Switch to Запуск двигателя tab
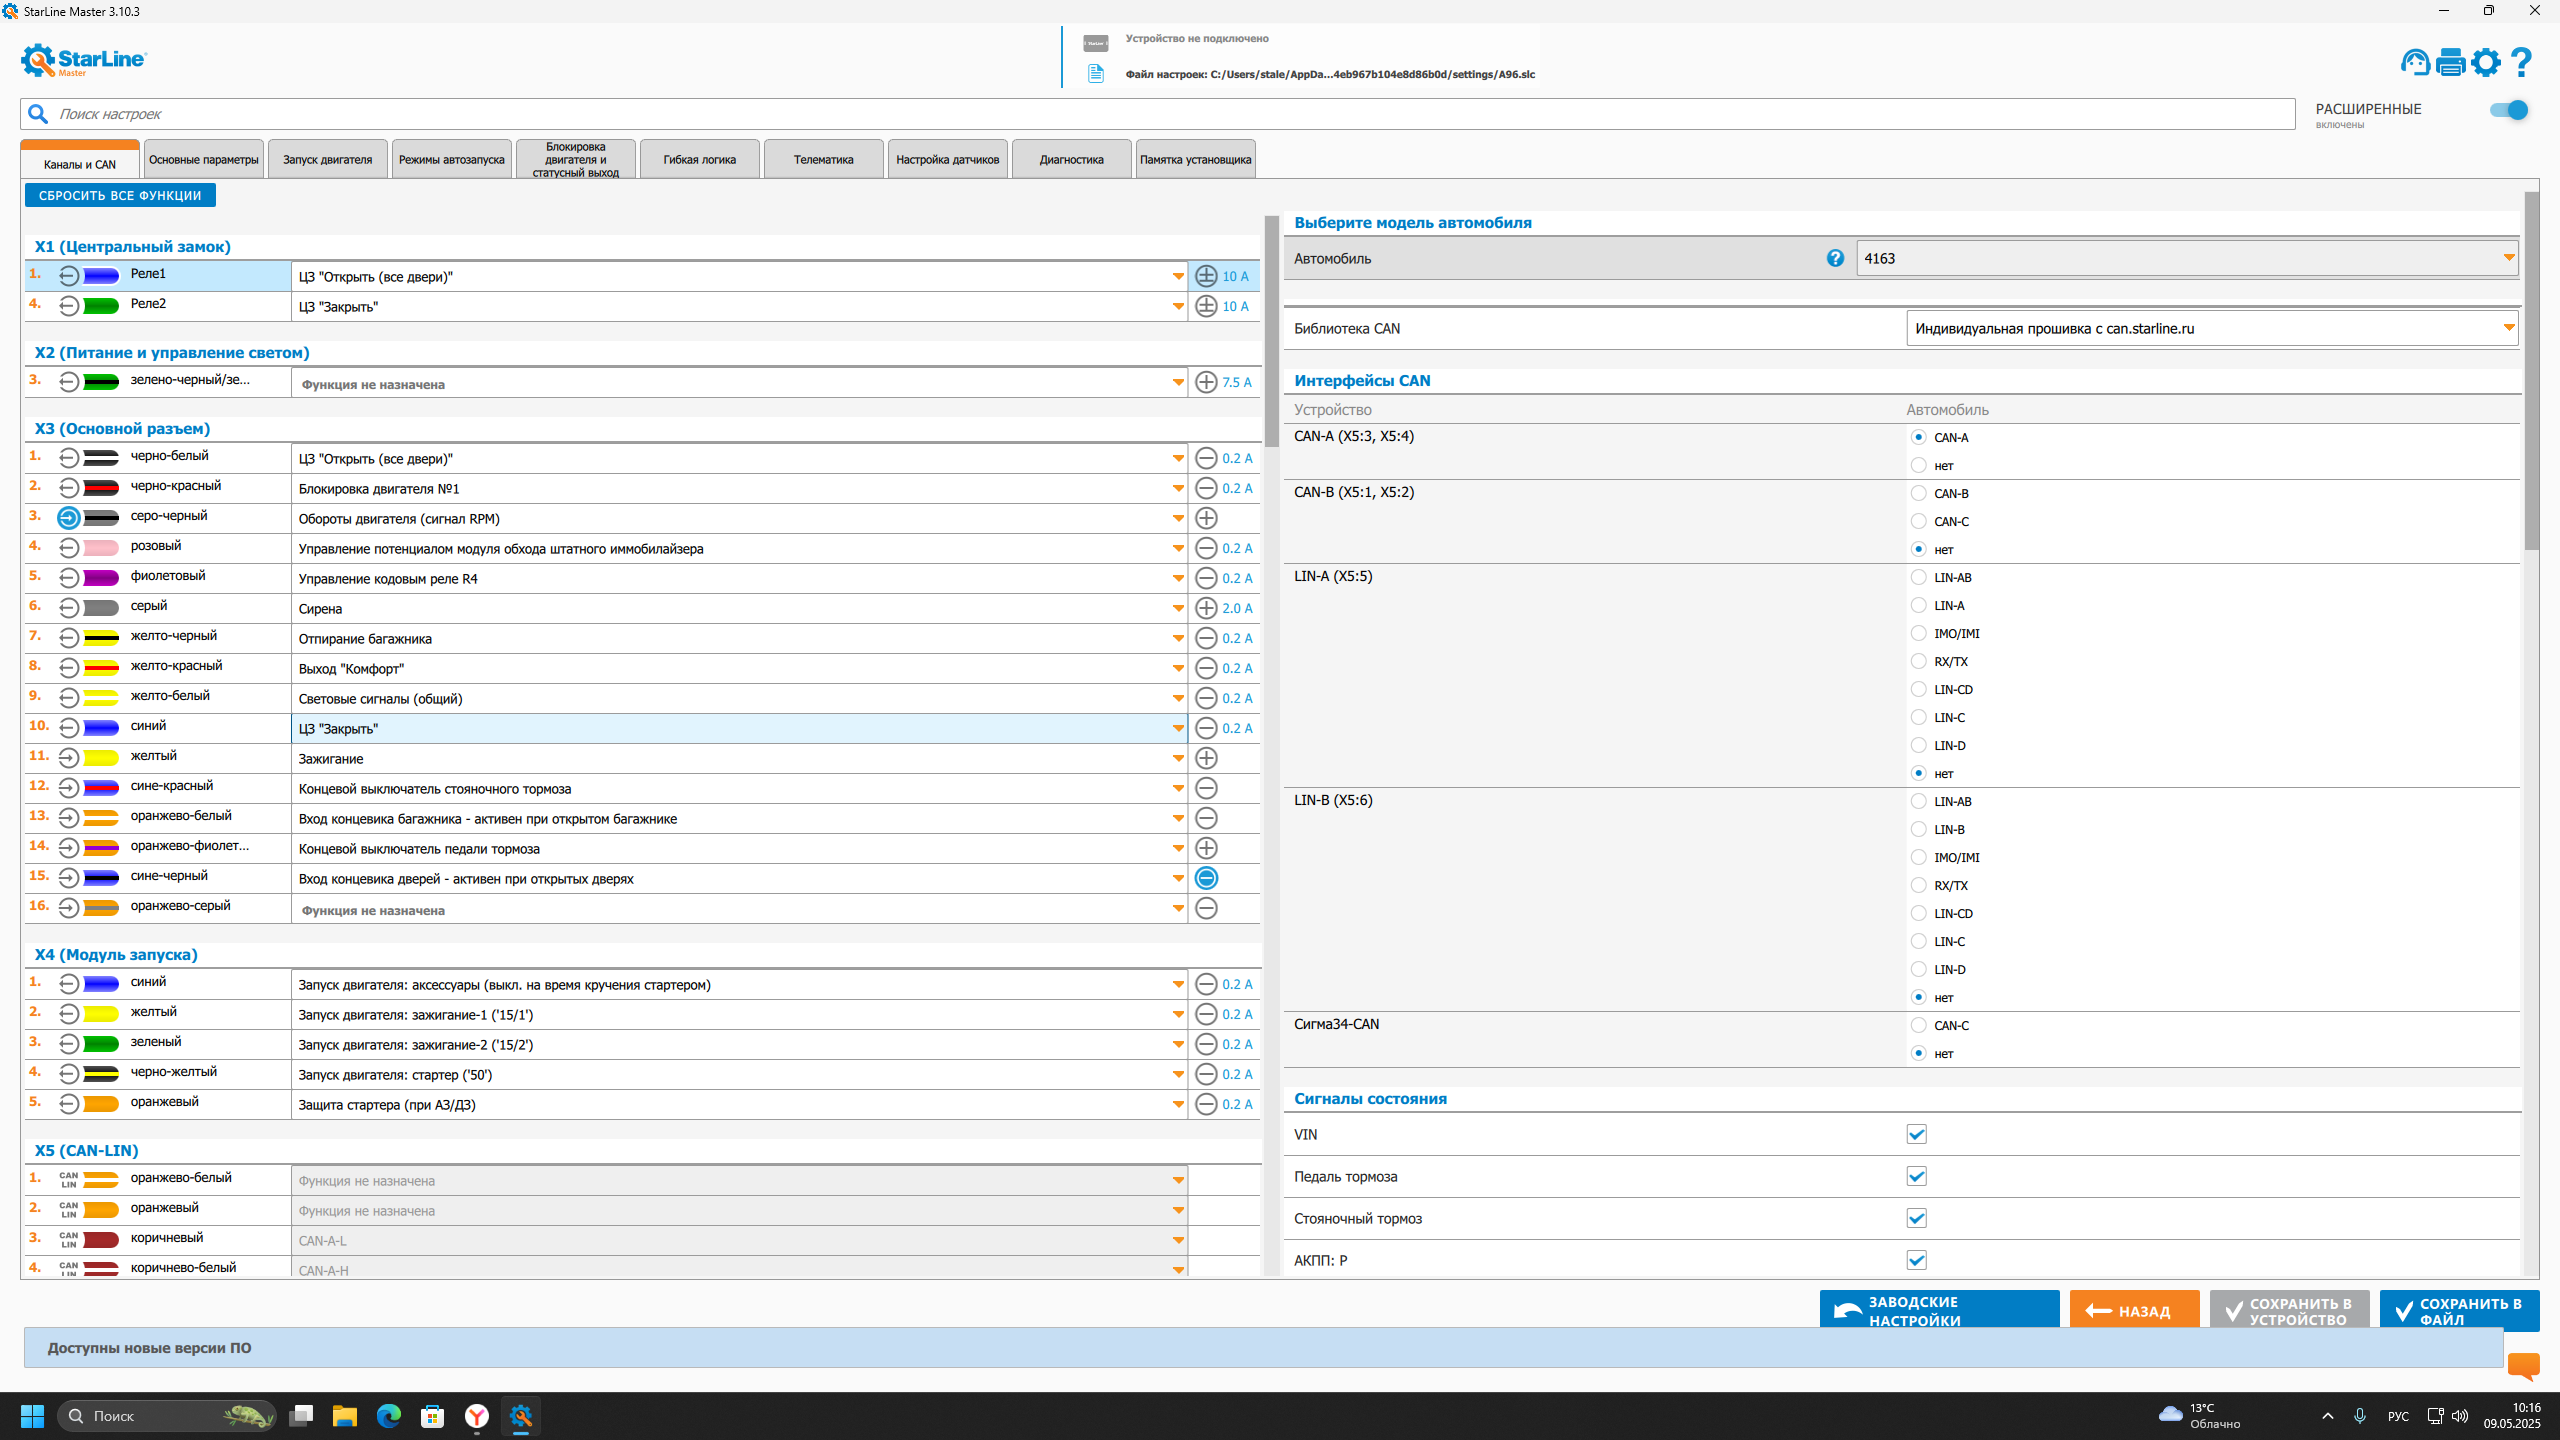2560x1440 pixels. (x=328, y=159)
